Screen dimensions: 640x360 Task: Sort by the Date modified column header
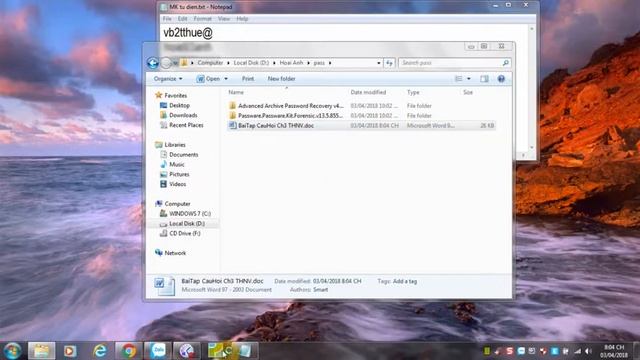pos(368,92)
